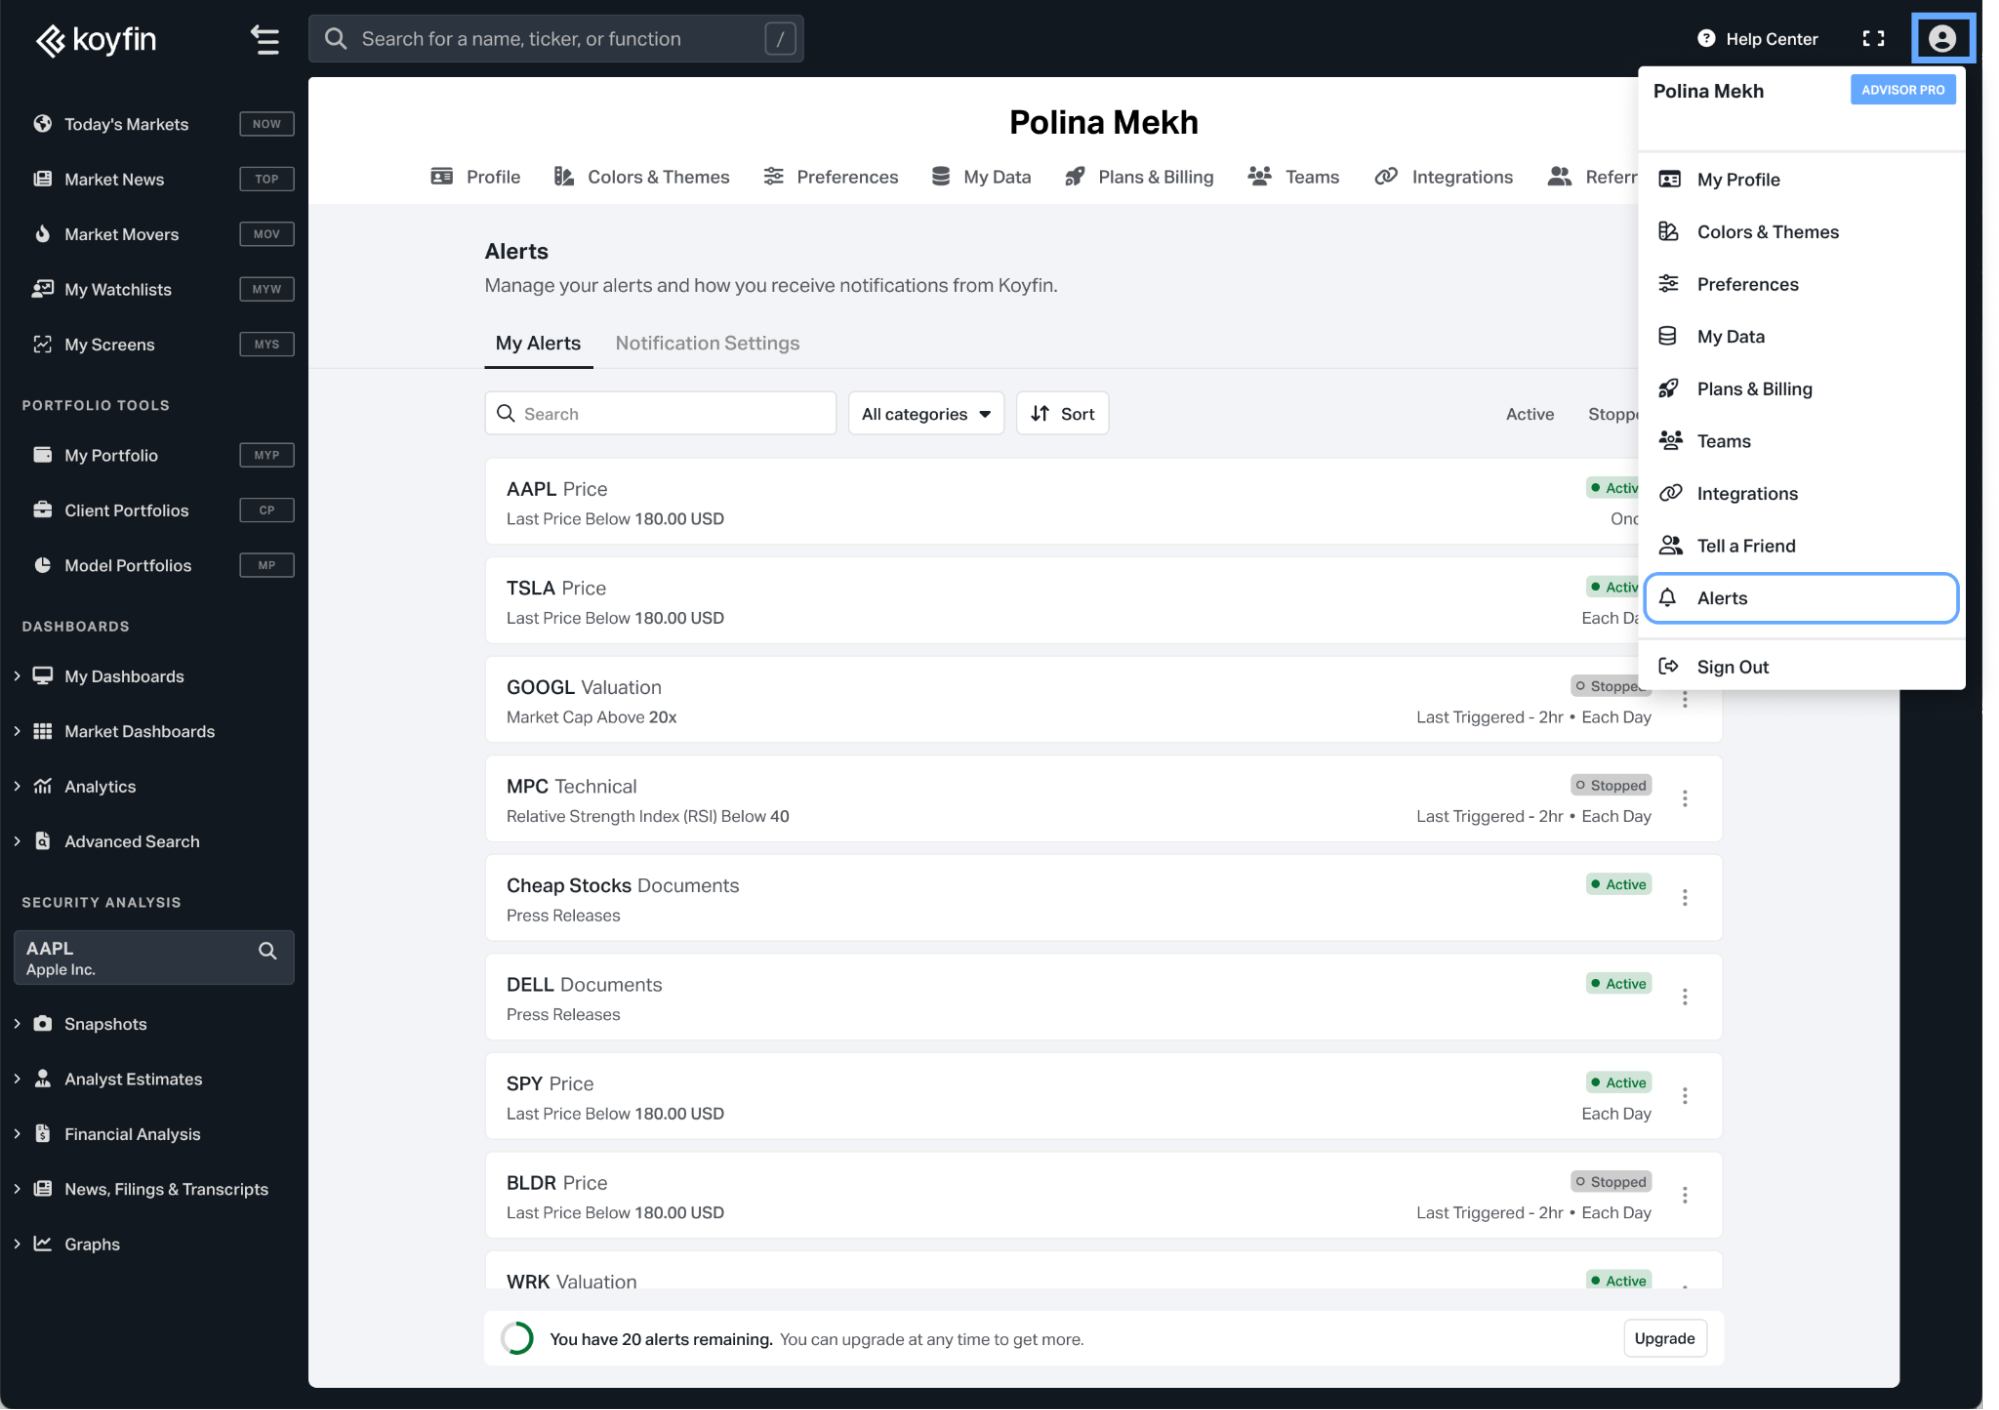This screenshot has width=1999, height=1410.
Task: Open the DELL Documents alert kebab menu
Action: [1684, 997]
